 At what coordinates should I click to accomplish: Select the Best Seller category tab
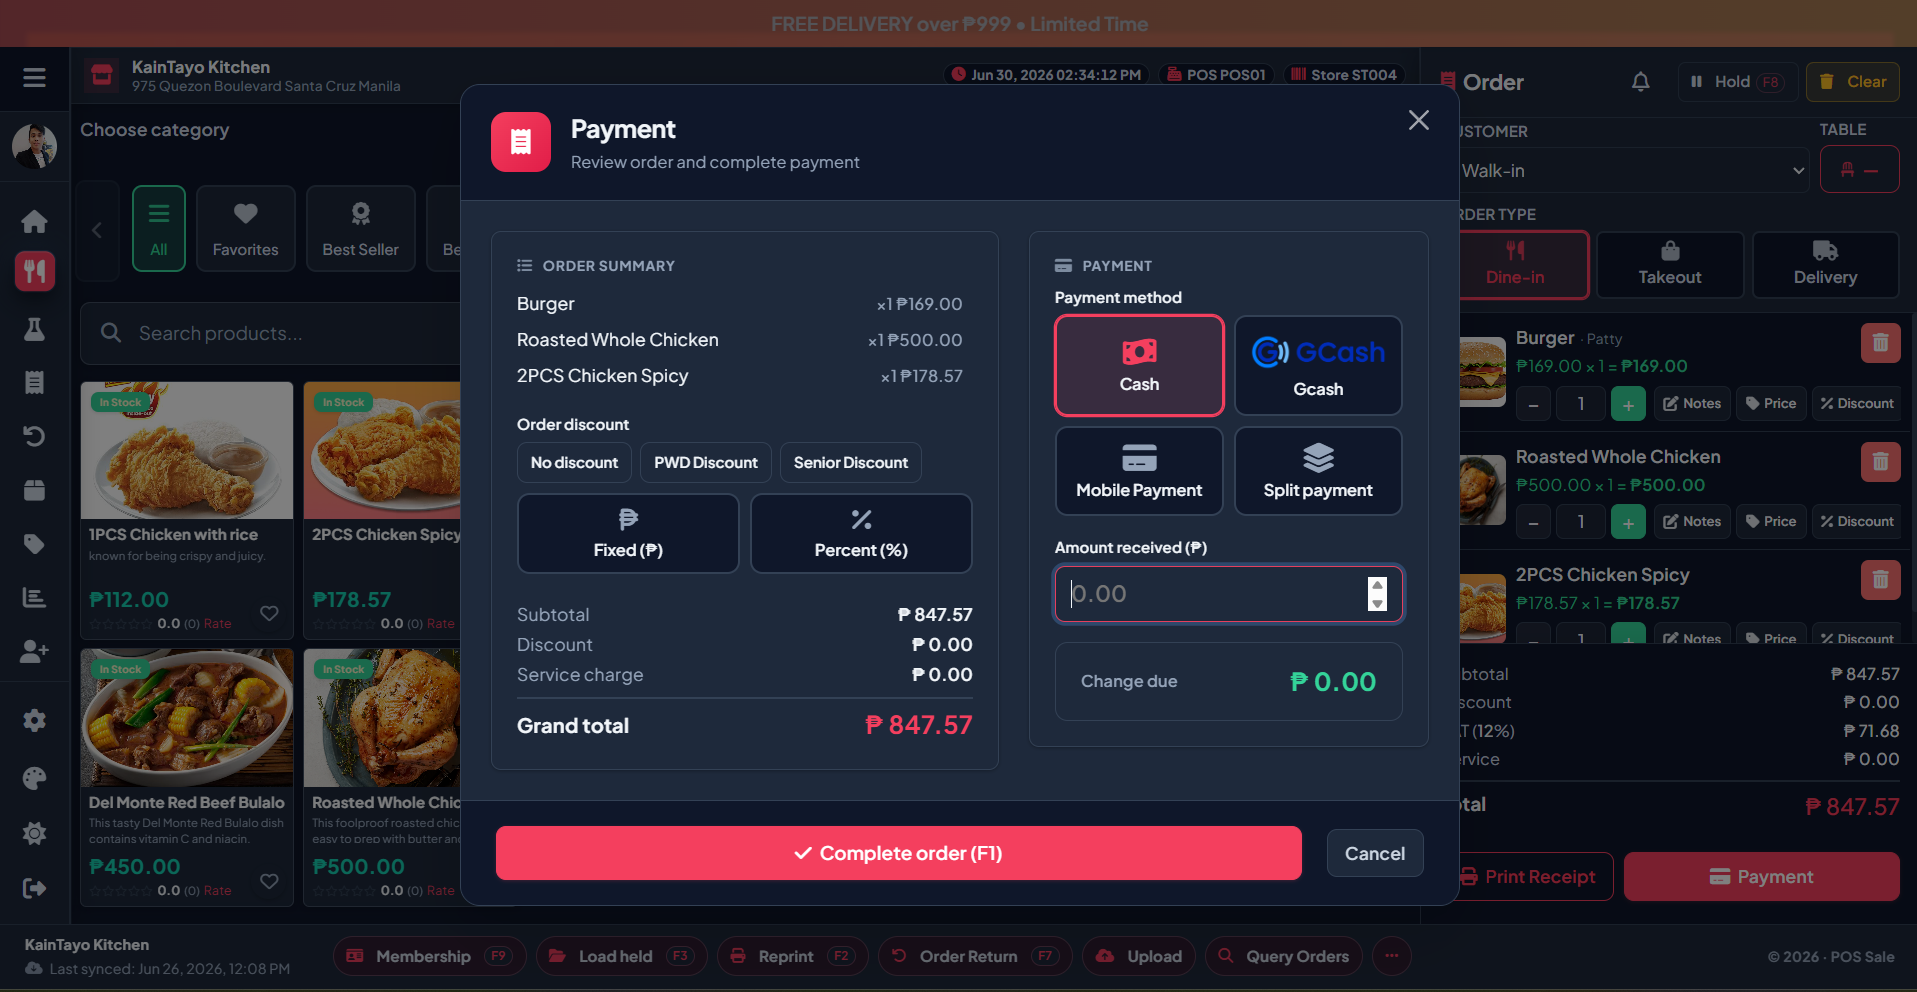click(360, 228)
